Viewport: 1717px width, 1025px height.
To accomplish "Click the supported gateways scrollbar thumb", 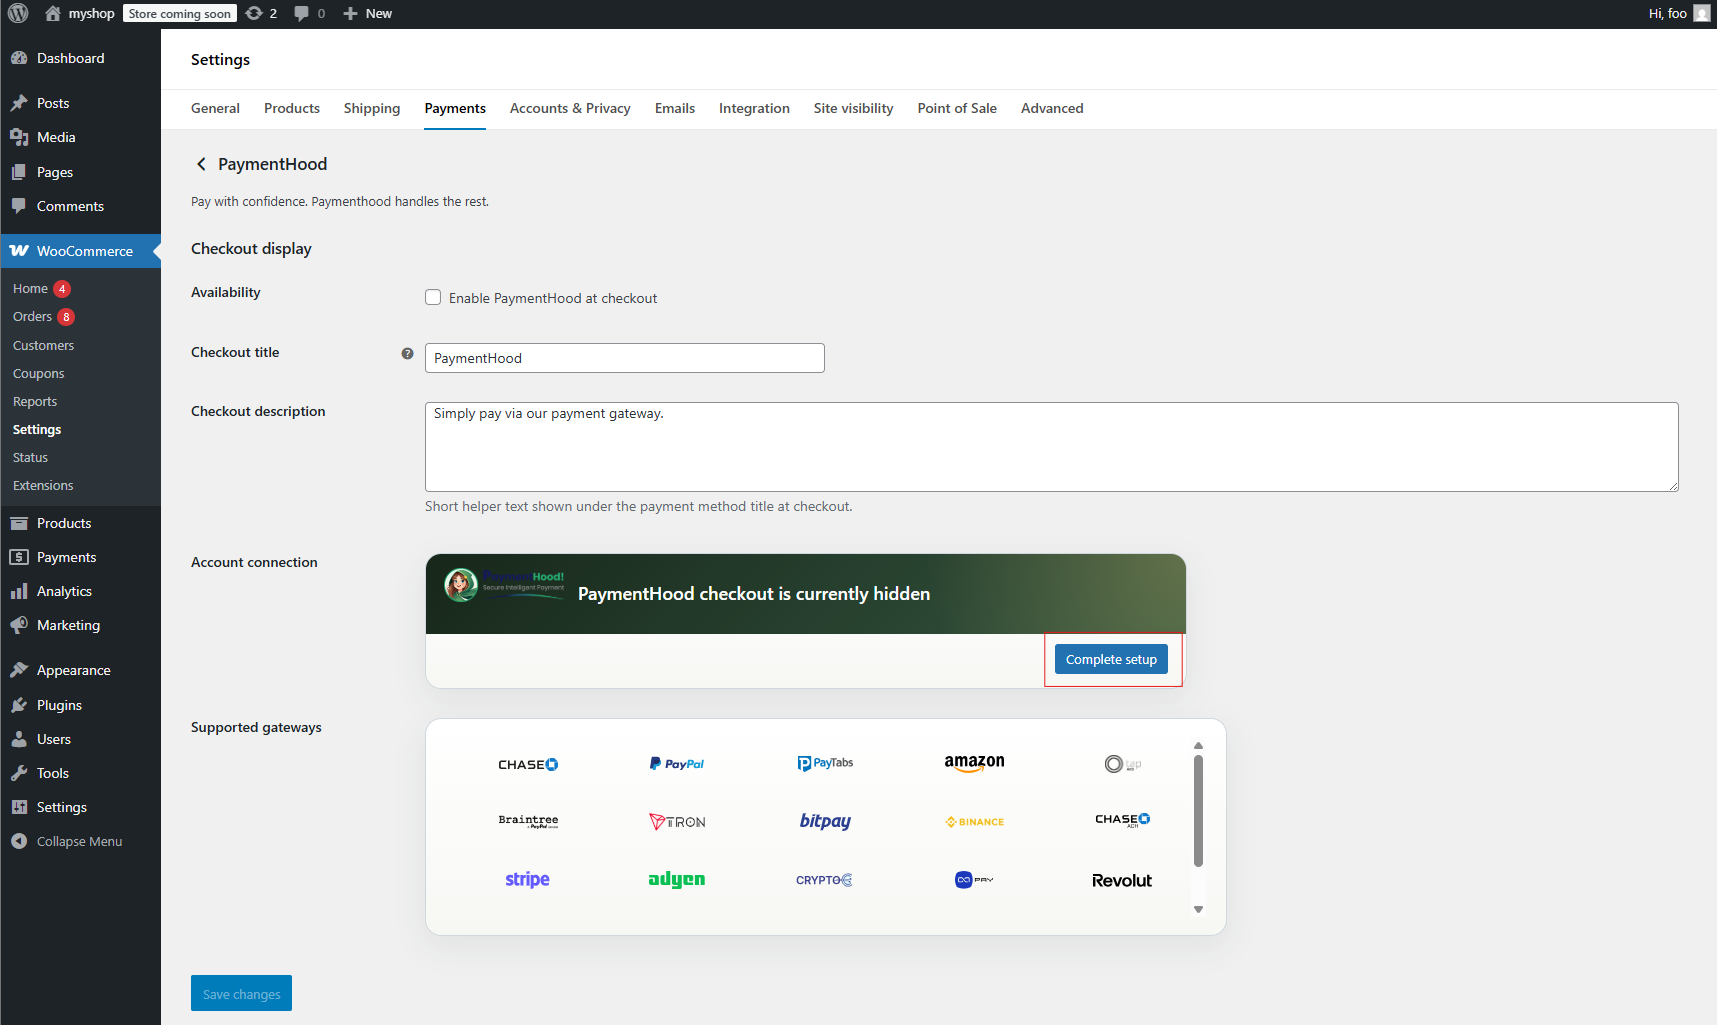I will (1198, 811).
